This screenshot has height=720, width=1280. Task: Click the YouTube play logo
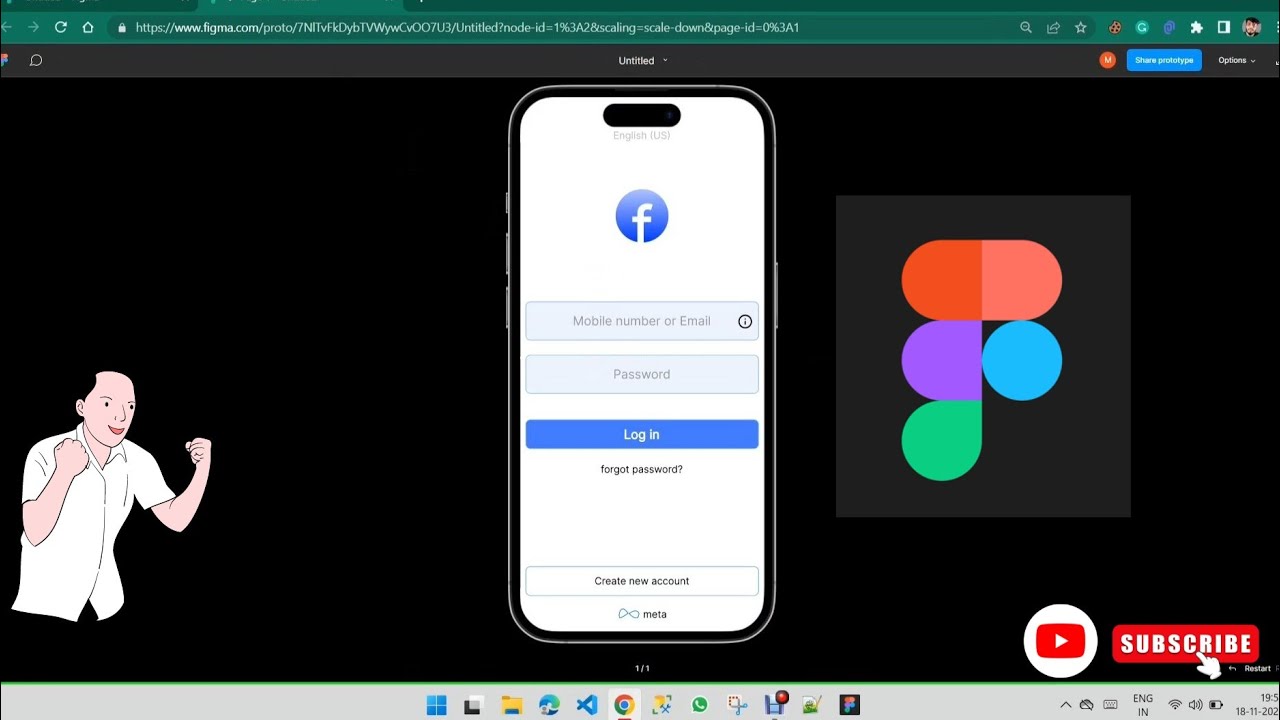pos(1061,641)
